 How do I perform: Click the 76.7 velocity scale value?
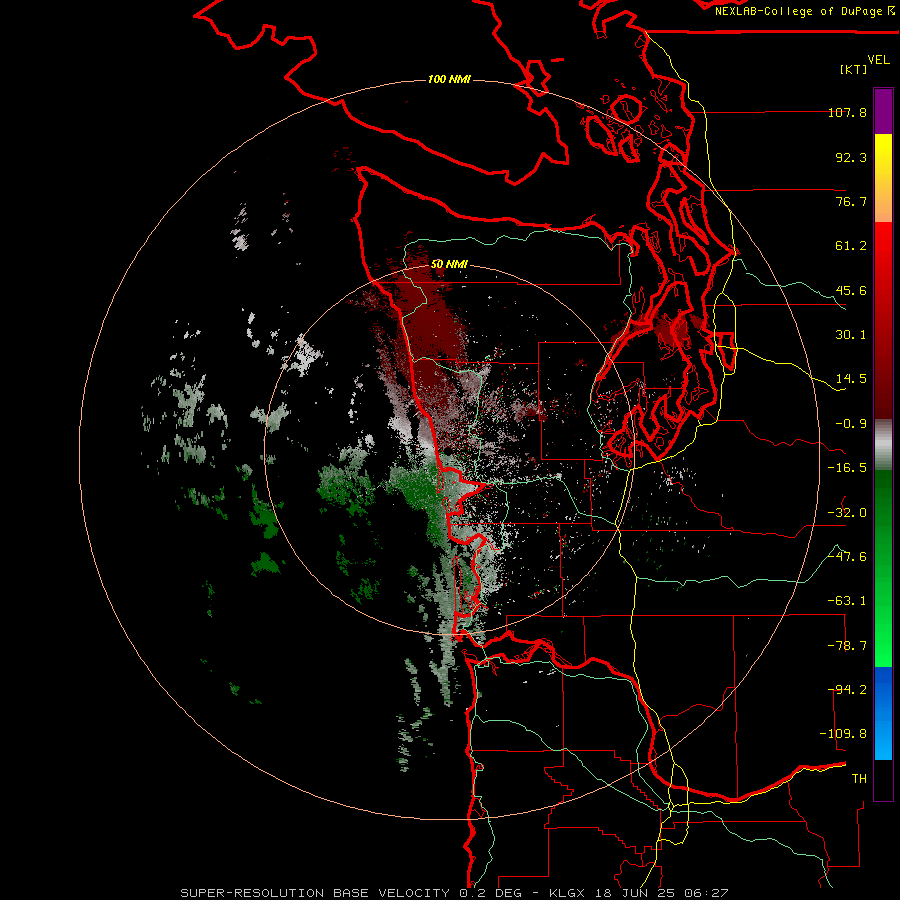point(851,201)
